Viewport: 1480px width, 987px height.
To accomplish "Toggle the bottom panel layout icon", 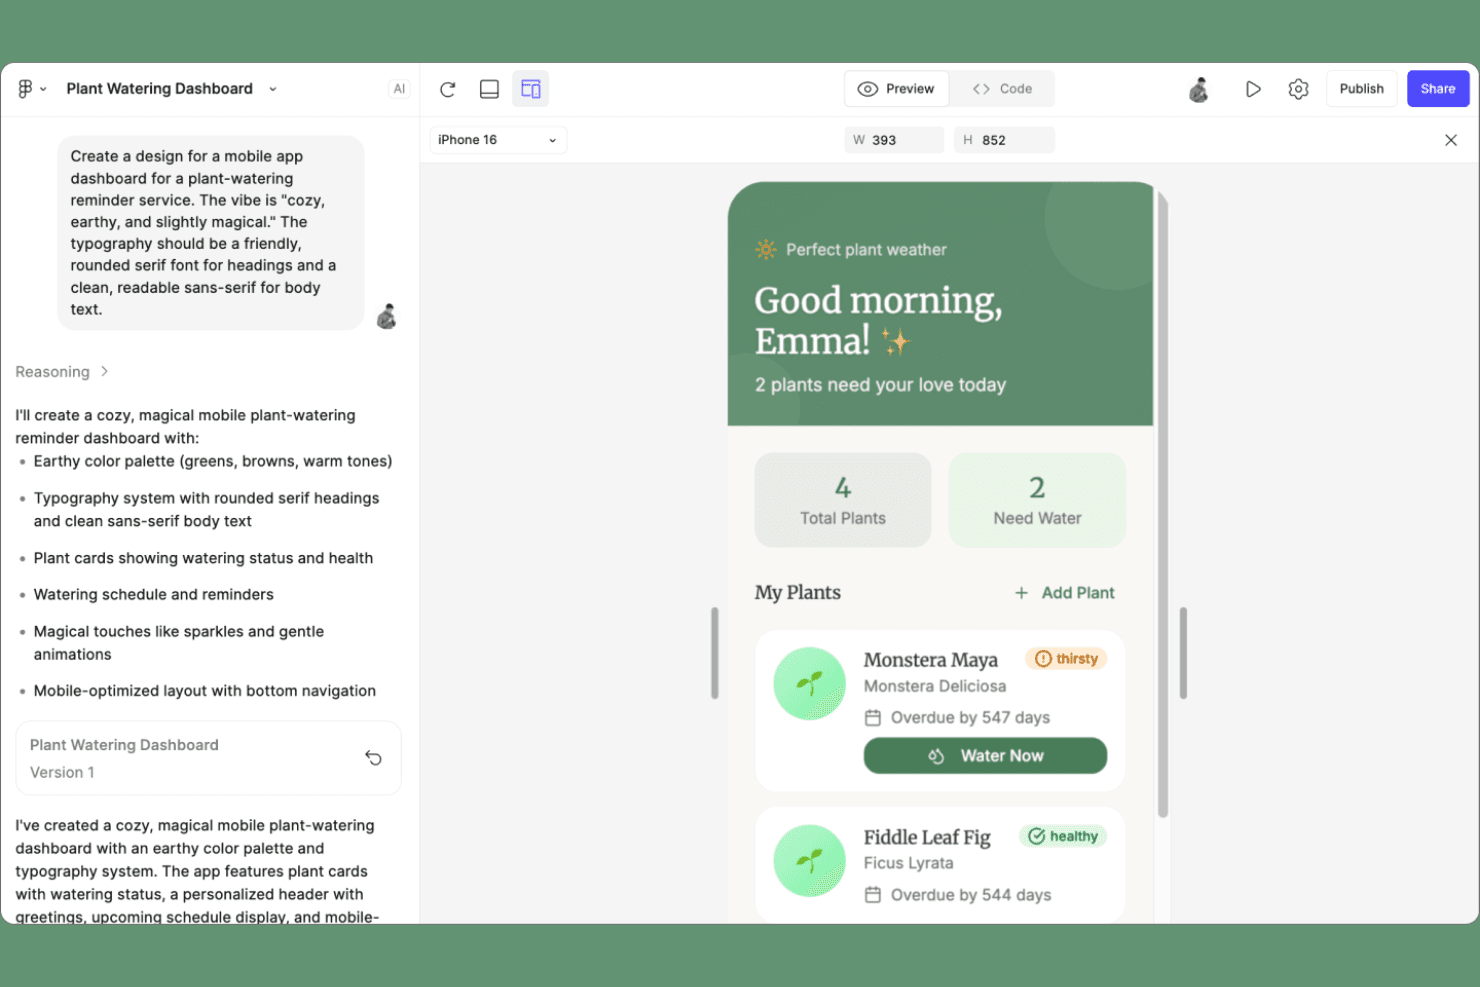I will pyautogui.click(x=489, y=89).
